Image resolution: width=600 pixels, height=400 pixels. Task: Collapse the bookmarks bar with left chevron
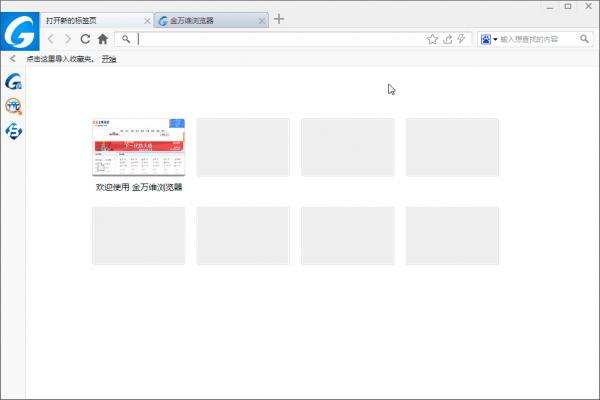(13, 59)
